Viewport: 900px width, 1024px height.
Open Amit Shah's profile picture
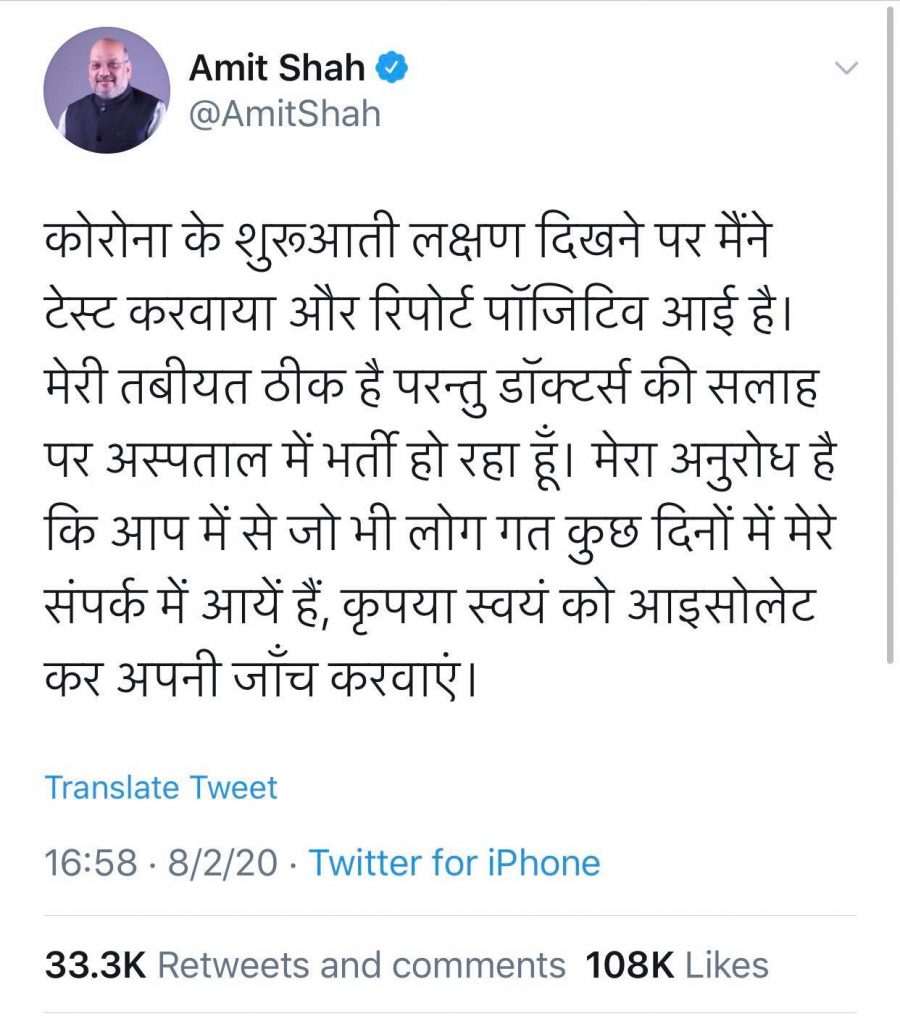(106, 90)
